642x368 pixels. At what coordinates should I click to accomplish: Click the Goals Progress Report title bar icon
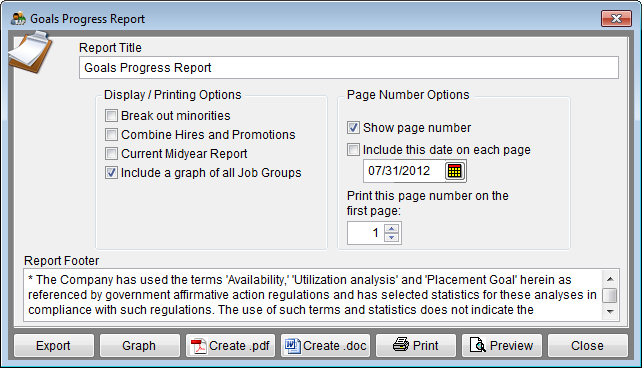(18, 19)
